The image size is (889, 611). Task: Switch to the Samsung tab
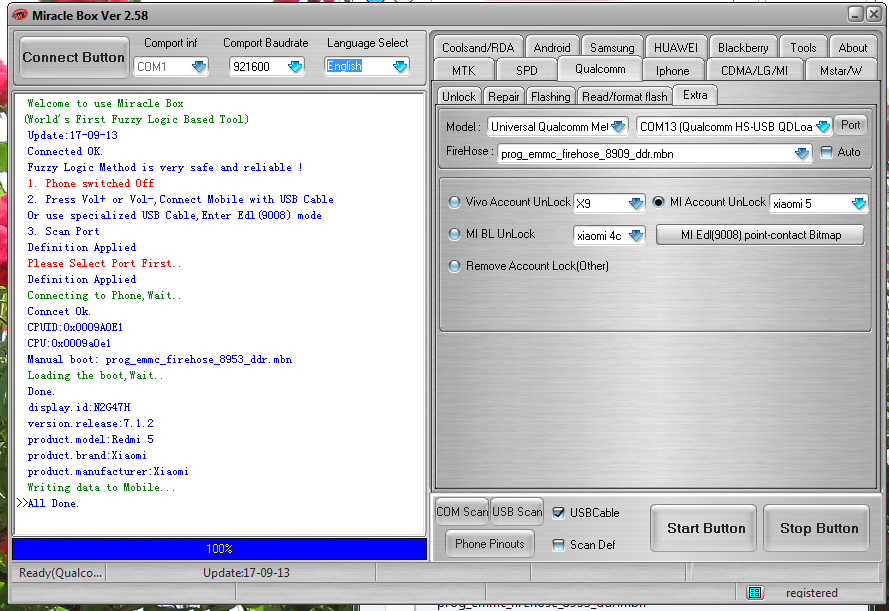coord(612,48)
